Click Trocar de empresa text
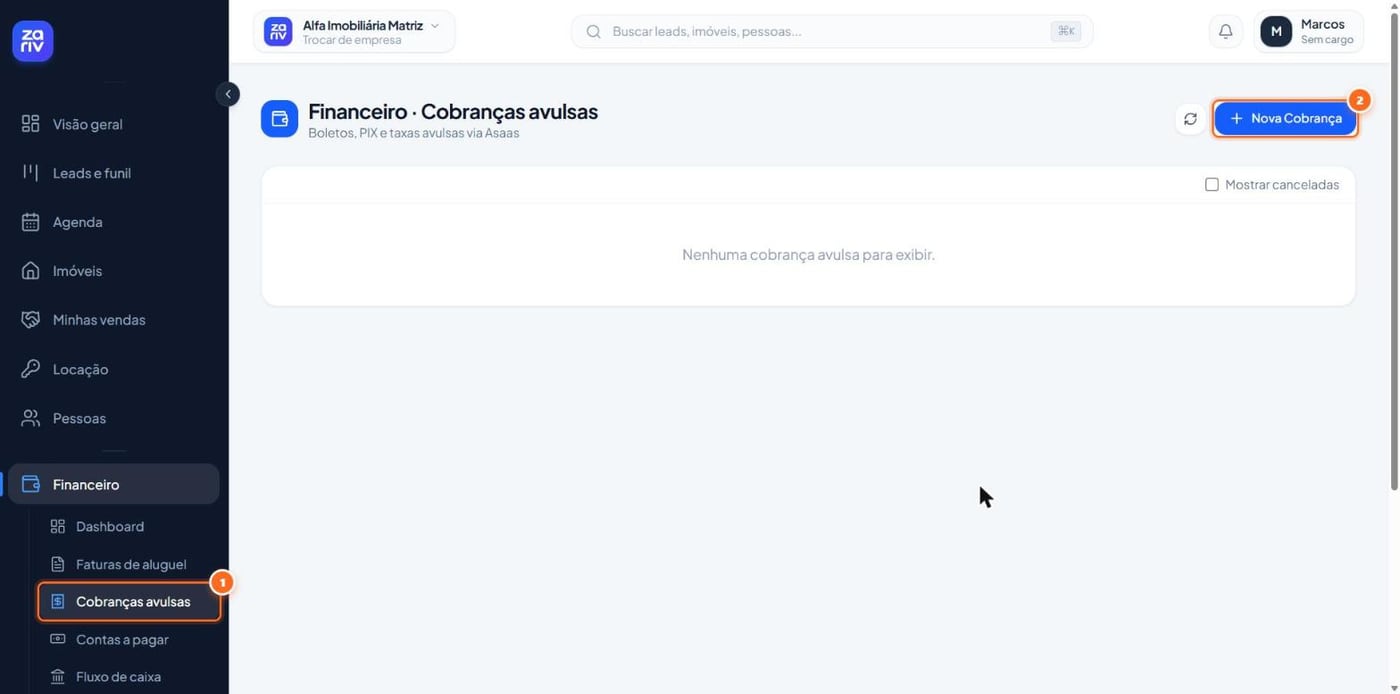Image resolution: width=1400 pixels, height=694 pixels. coord(352,40)
